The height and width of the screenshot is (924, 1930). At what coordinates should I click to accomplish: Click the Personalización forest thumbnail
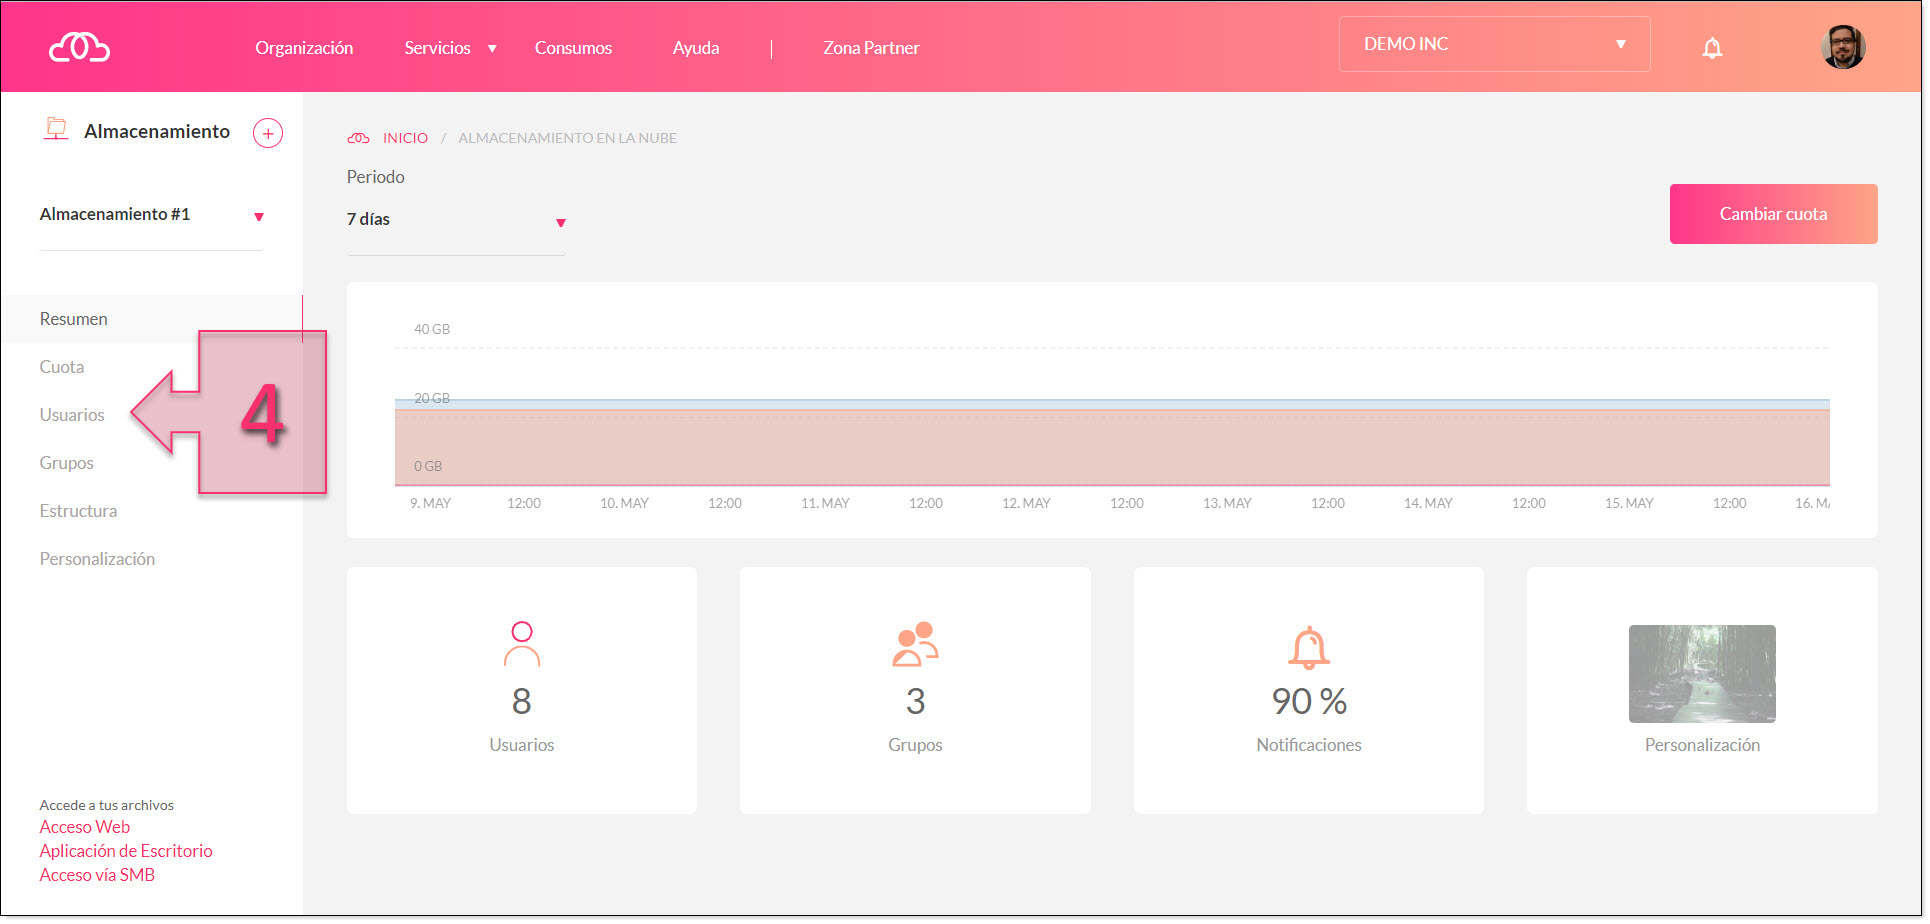tap(1701, 674)
